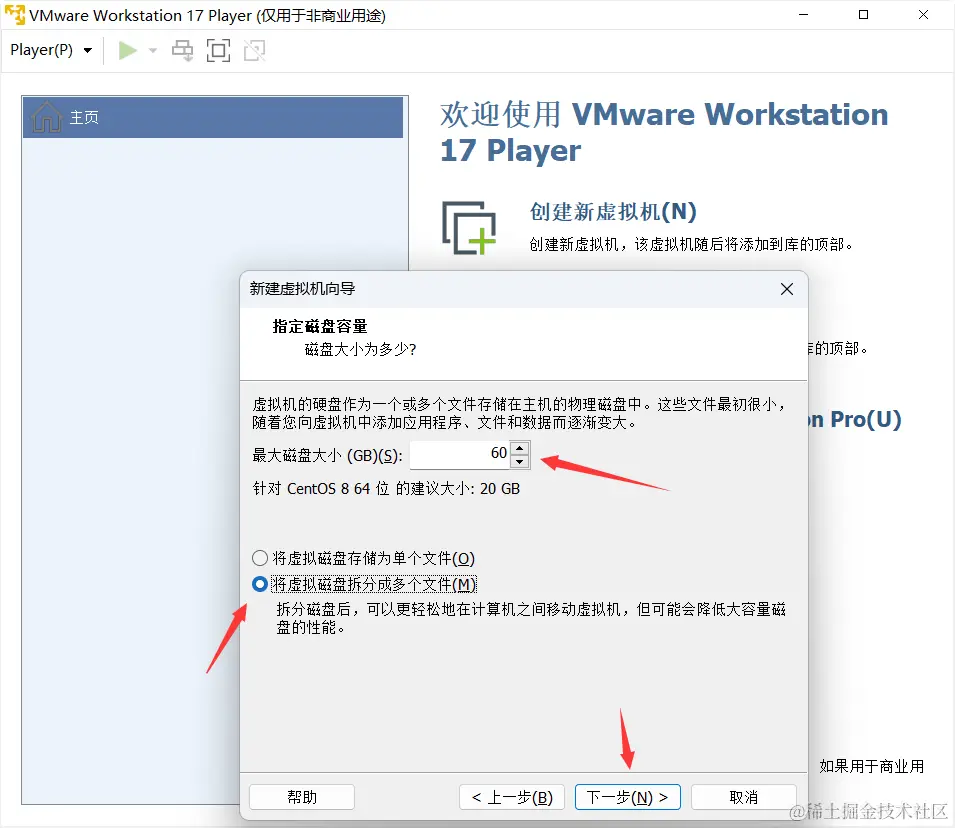Open the Player(P) menu
955x828 pixels.
click(x=51, y=50)
